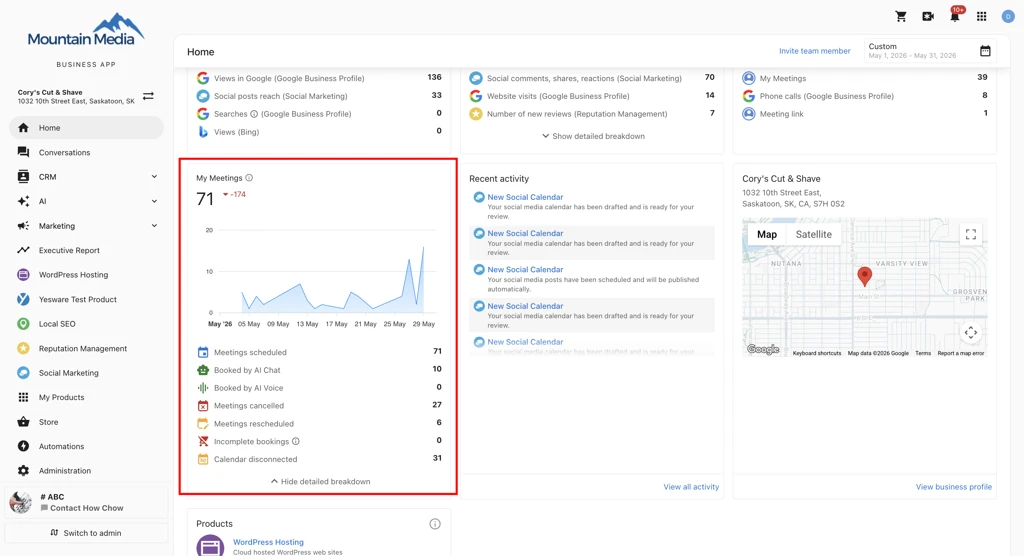Click Social posts reach row
Image resolution: width=1024 pixels, height=556 pixels.
click(x=319, y=96)
